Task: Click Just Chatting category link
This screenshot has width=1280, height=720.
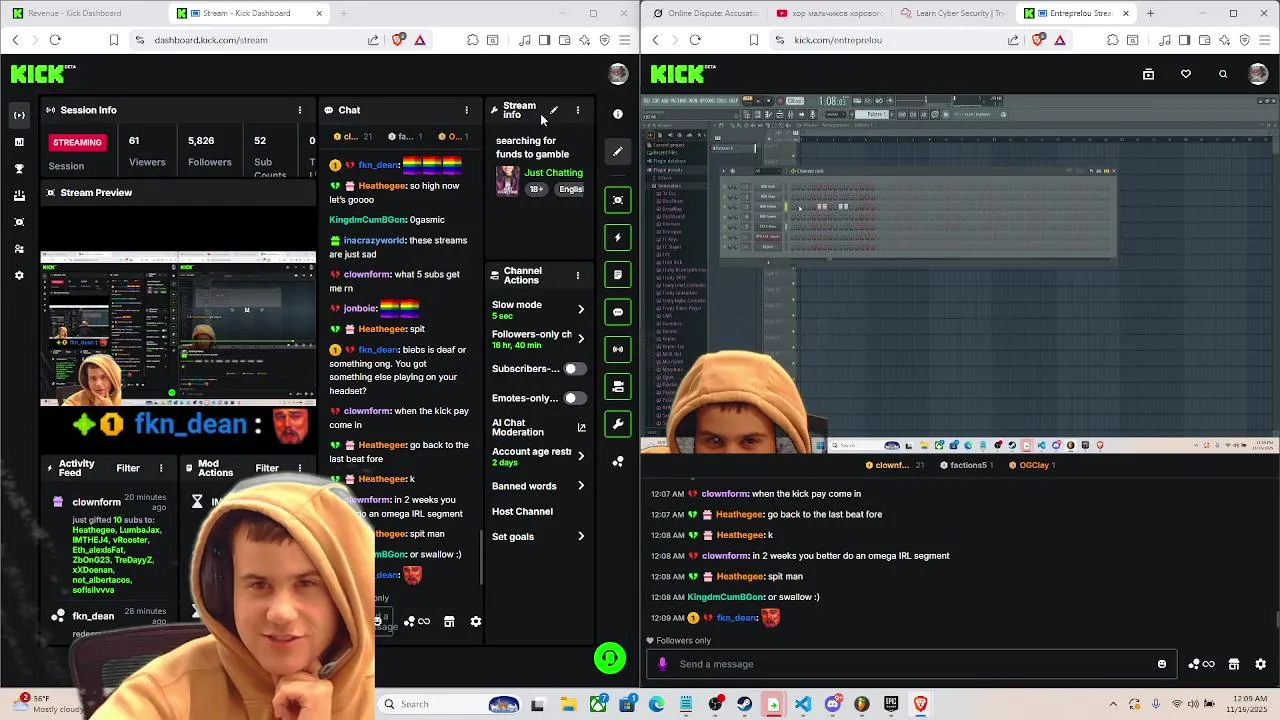Action: pyautogui.click(x=553, y=173)
